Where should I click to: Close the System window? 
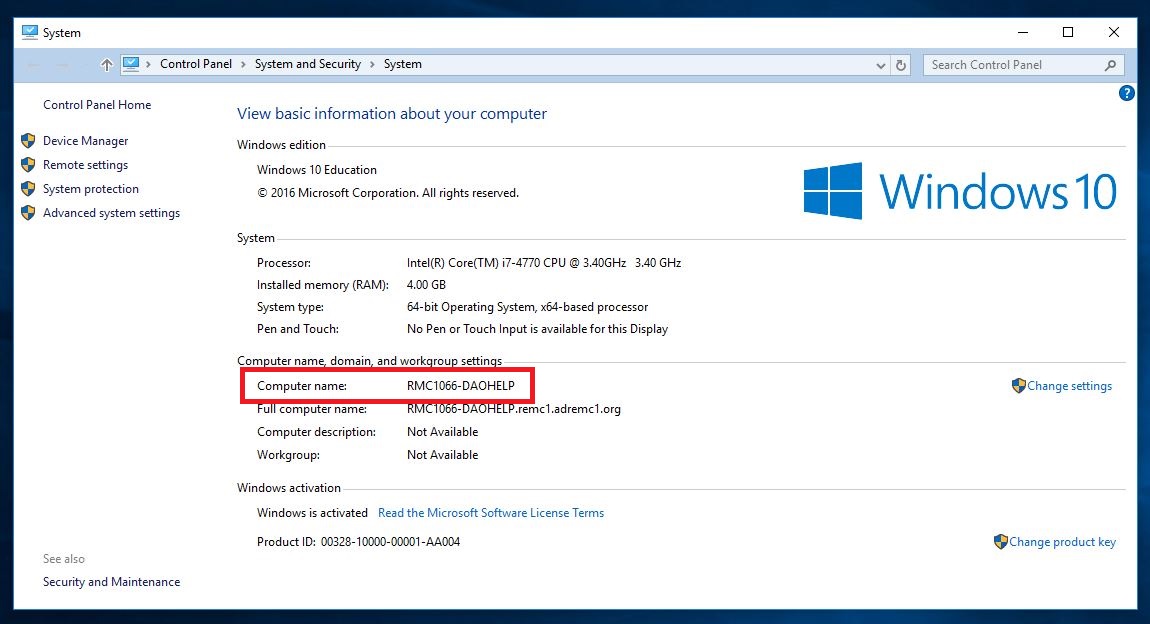pyautogui.click(x=1113, y=32)
